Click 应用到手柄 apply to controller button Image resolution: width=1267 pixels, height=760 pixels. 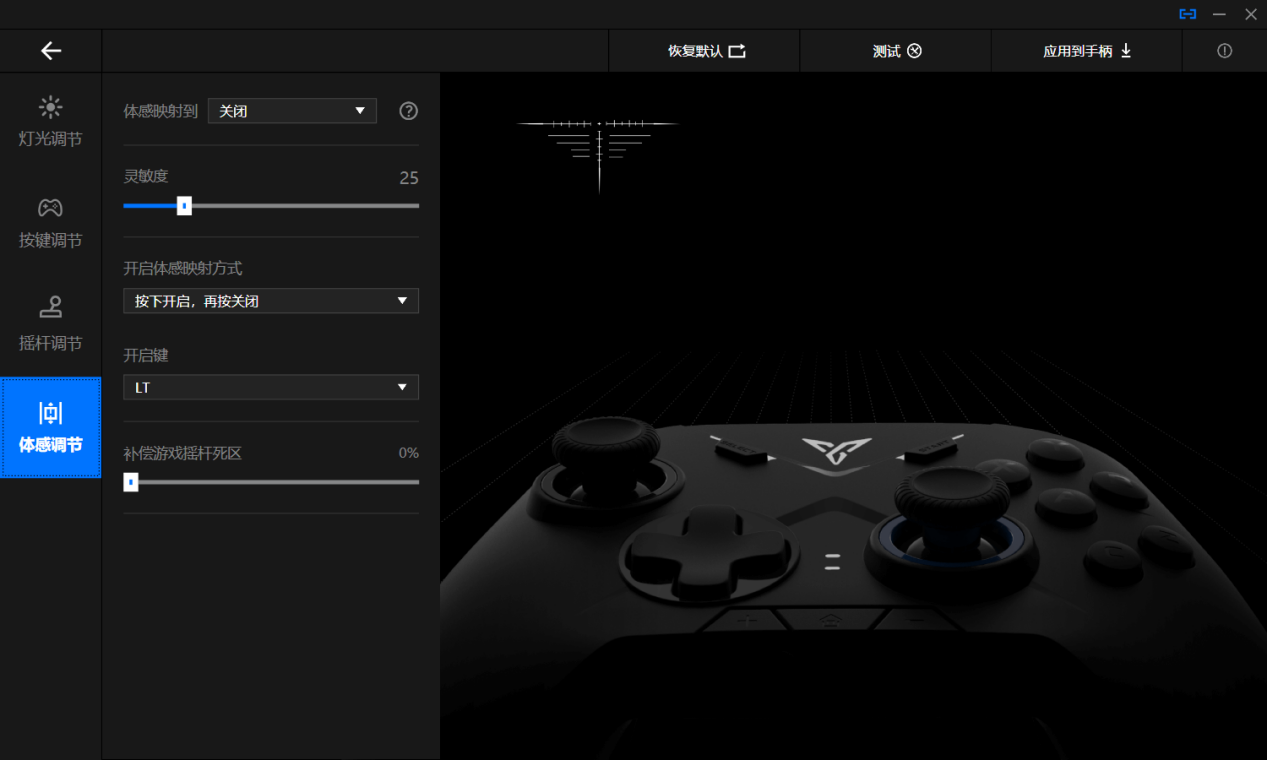(1087, 51)
